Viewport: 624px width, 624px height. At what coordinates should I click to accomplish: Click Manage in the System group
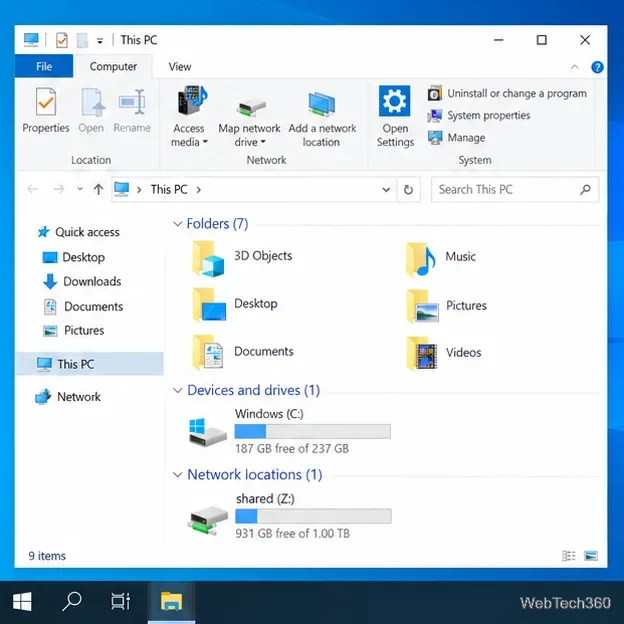pos(456,138)
